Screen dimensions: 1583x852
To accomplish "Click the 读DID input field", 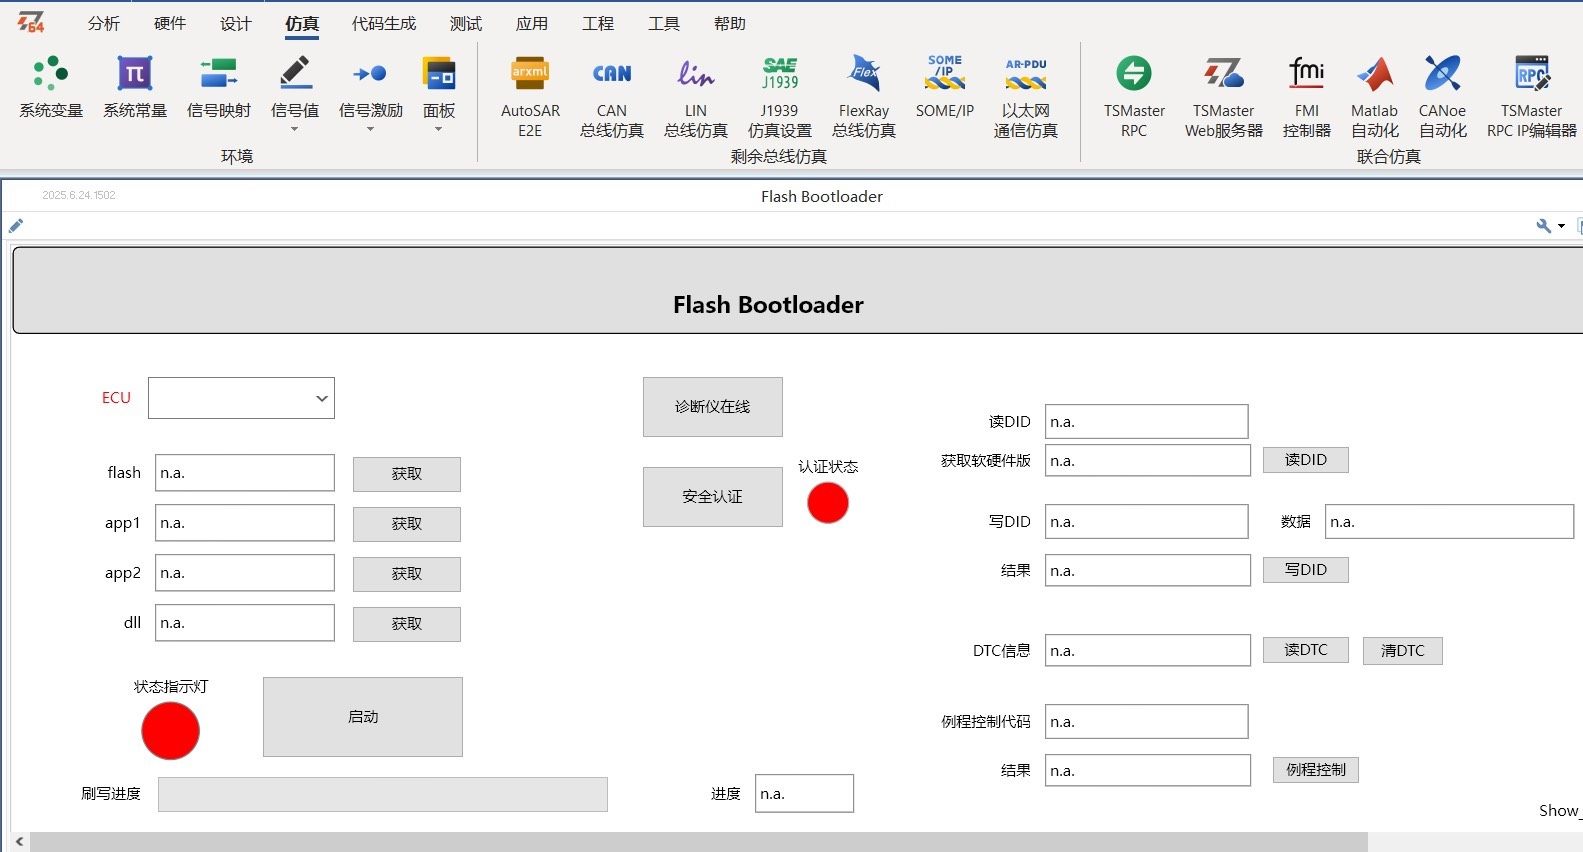I will pos(1146,422).
